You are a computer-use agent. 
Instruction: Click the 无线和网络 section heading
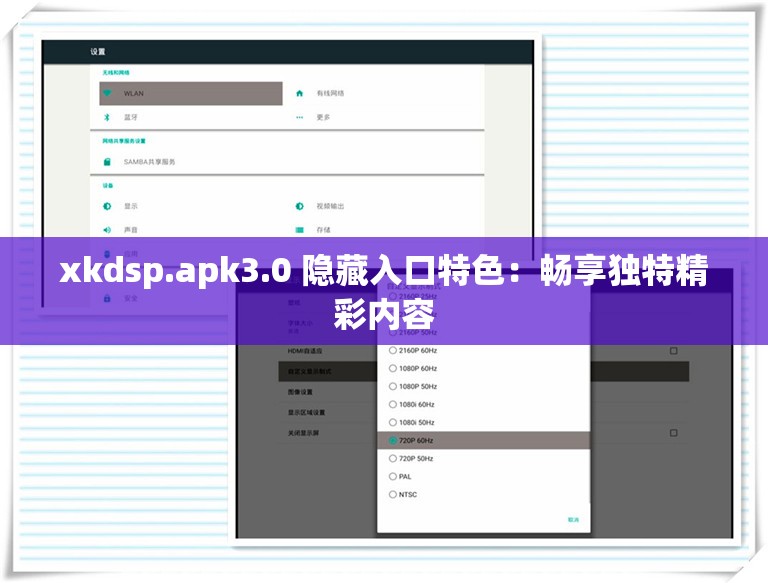(x=116, y=73)
